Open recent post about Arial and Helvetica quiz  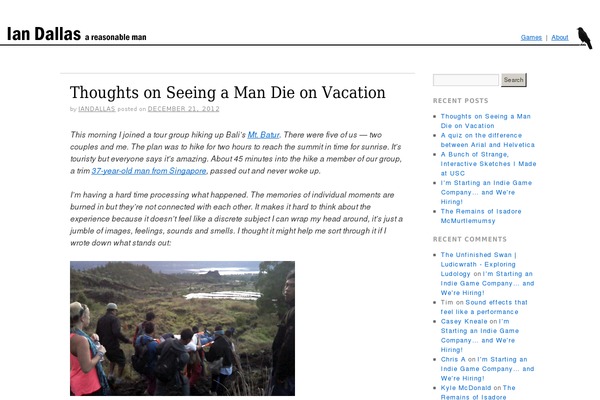[x=488, y=140]
